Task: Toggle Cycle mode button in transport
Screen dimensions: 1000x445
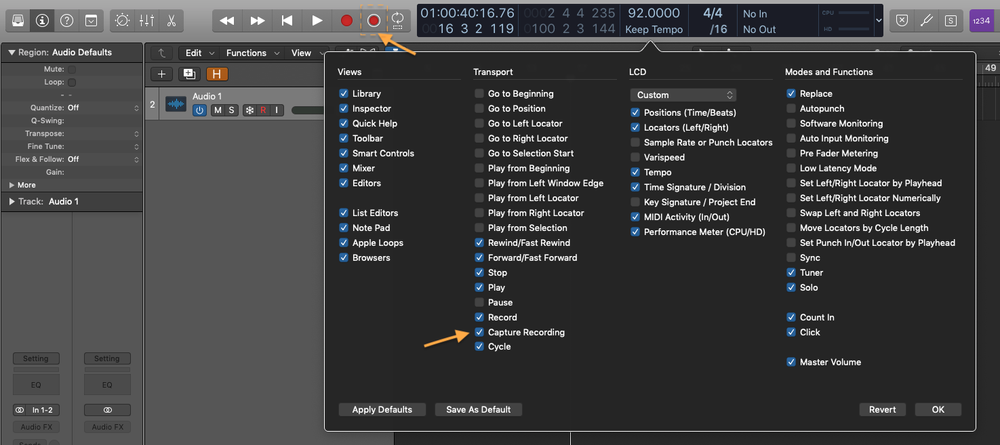Action: coord(398,20)
